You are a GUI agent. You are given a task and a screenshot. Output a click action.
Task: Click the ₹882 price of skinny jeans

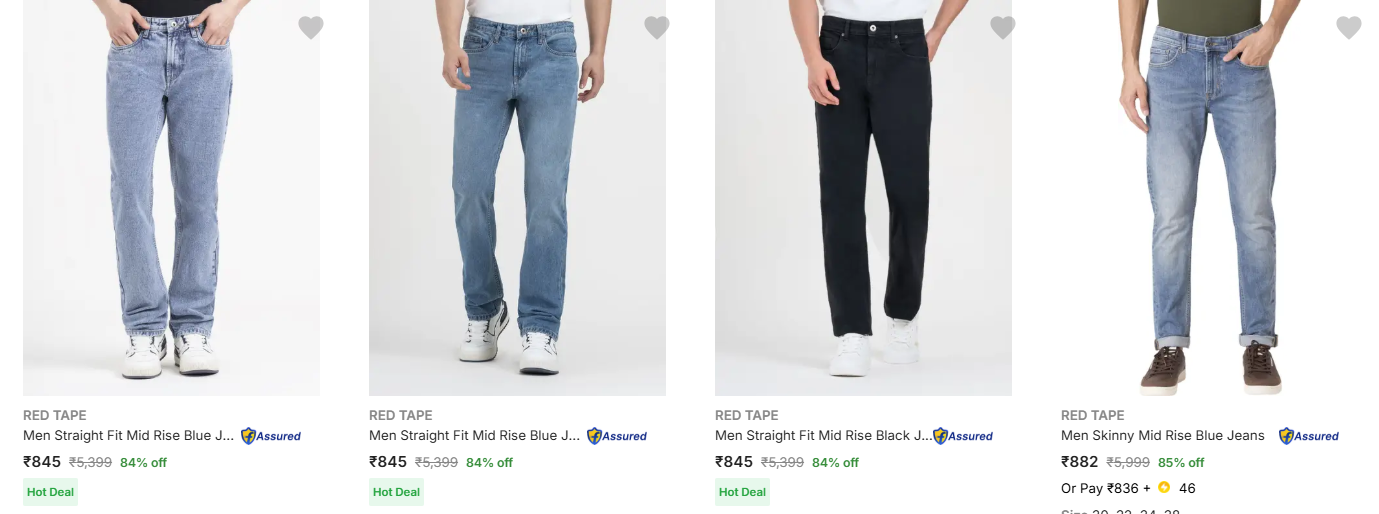(1079, 462)
